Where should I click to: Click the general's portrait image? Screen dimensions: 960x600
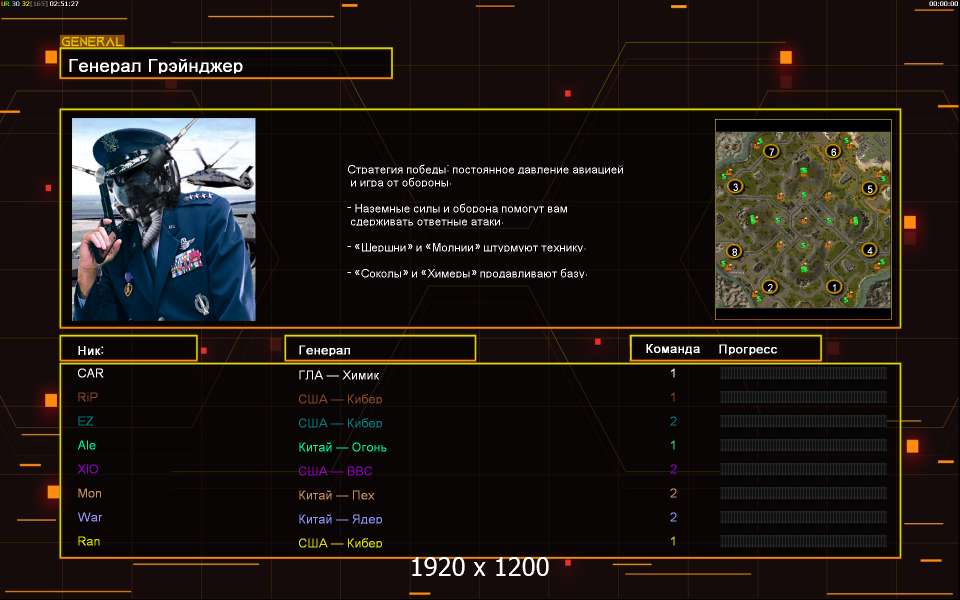(x=164, y=219)
